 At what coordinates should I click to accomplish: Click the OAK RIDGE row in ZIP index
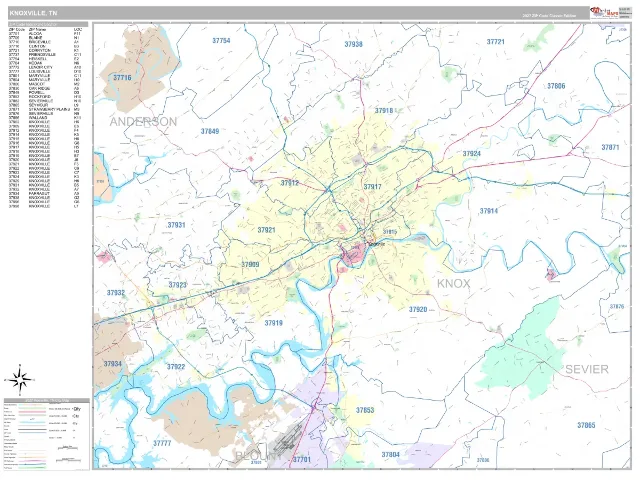coord(45,88)
